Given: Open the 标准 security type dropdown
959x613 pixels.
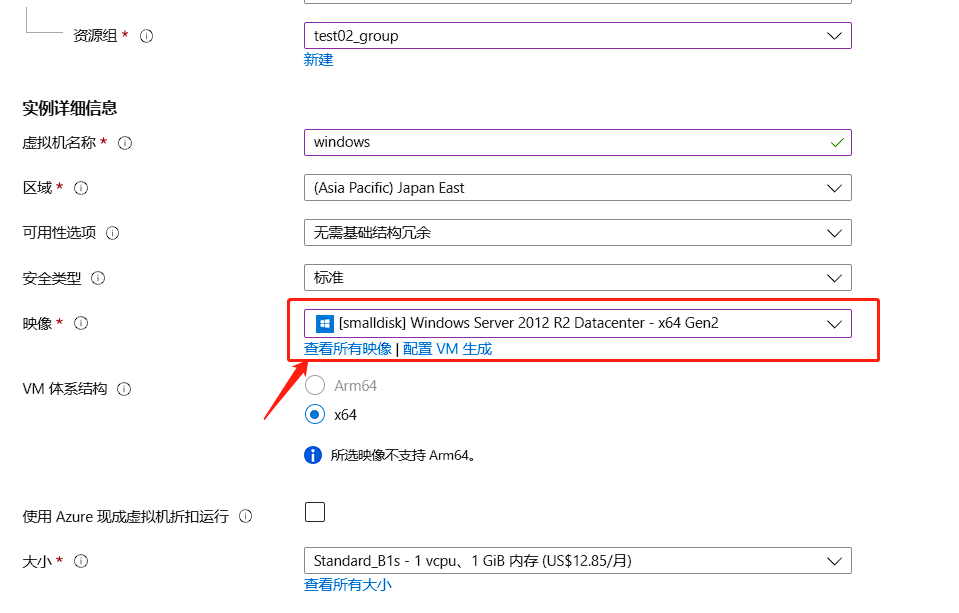Looking at the screenshot, I should tap(577, 278).
